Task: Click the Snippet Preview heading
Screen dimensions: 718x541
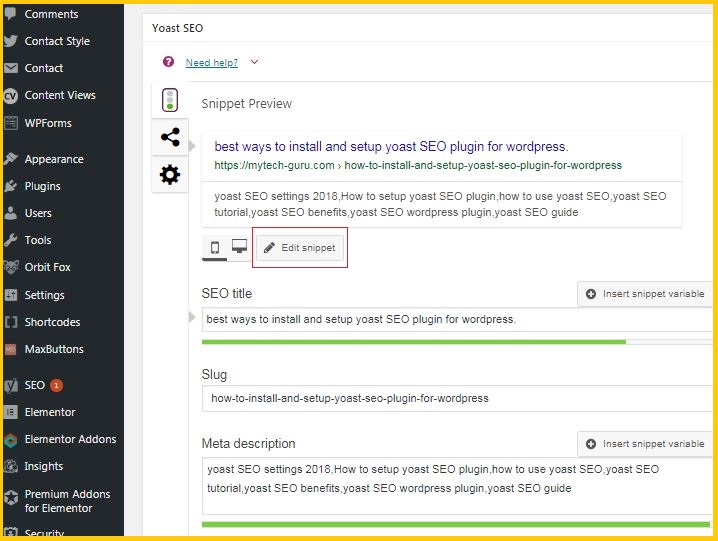Action: coord(246,104)
